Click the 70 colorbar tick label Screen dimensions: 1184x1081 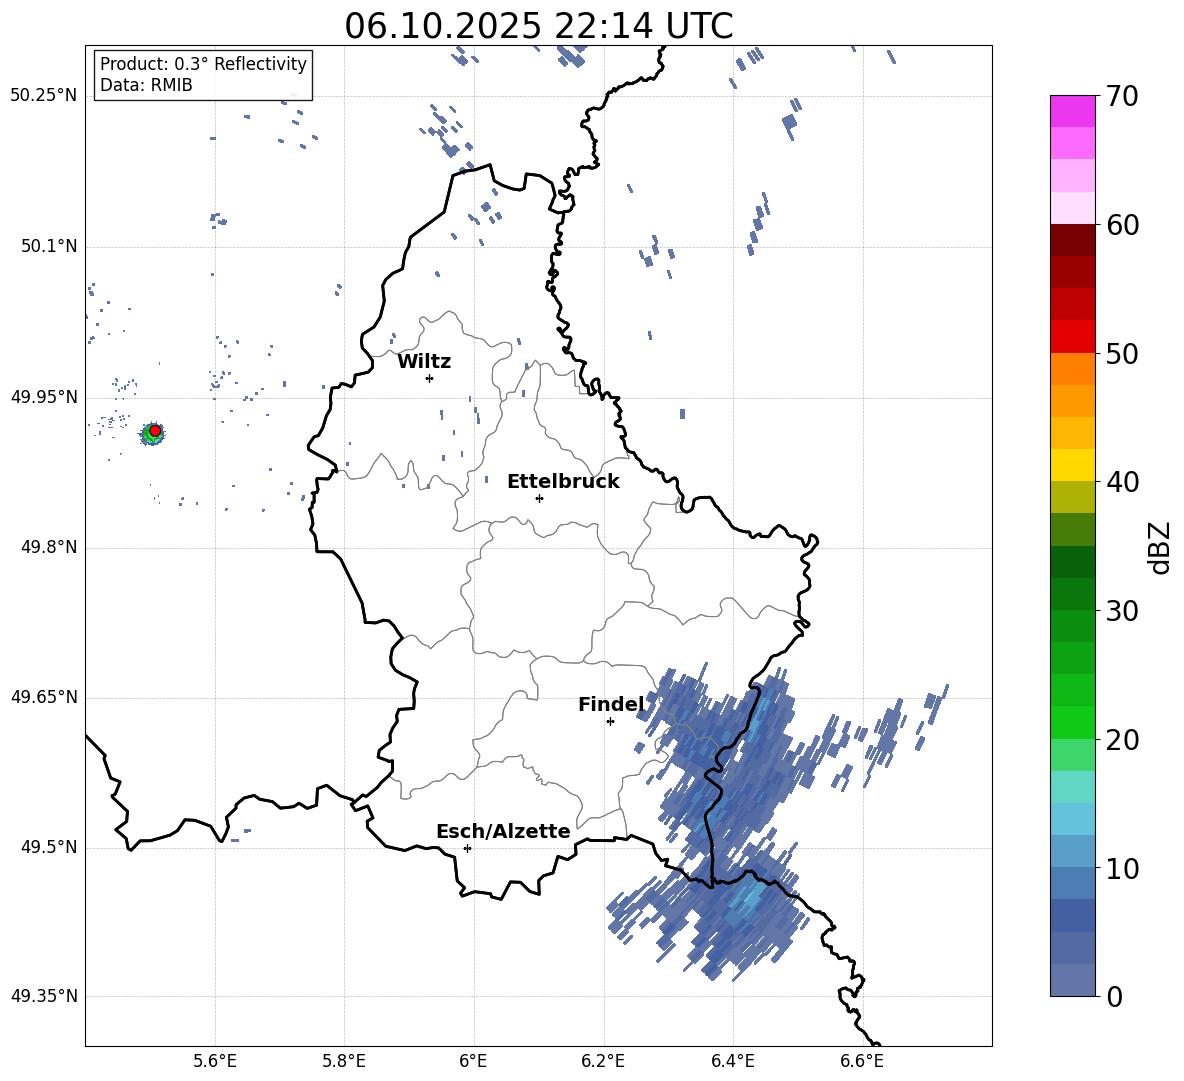1122,96
